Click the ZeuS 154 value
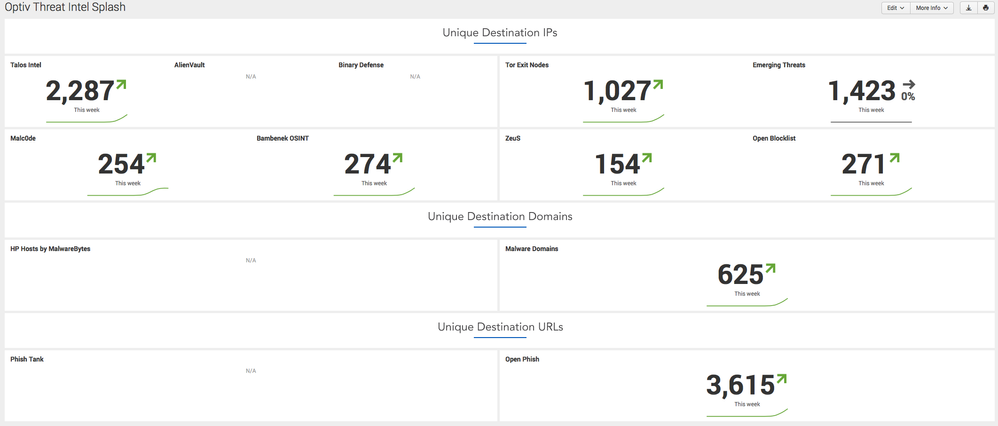This screenshot has width=998, height=426. tap(617, 164)
